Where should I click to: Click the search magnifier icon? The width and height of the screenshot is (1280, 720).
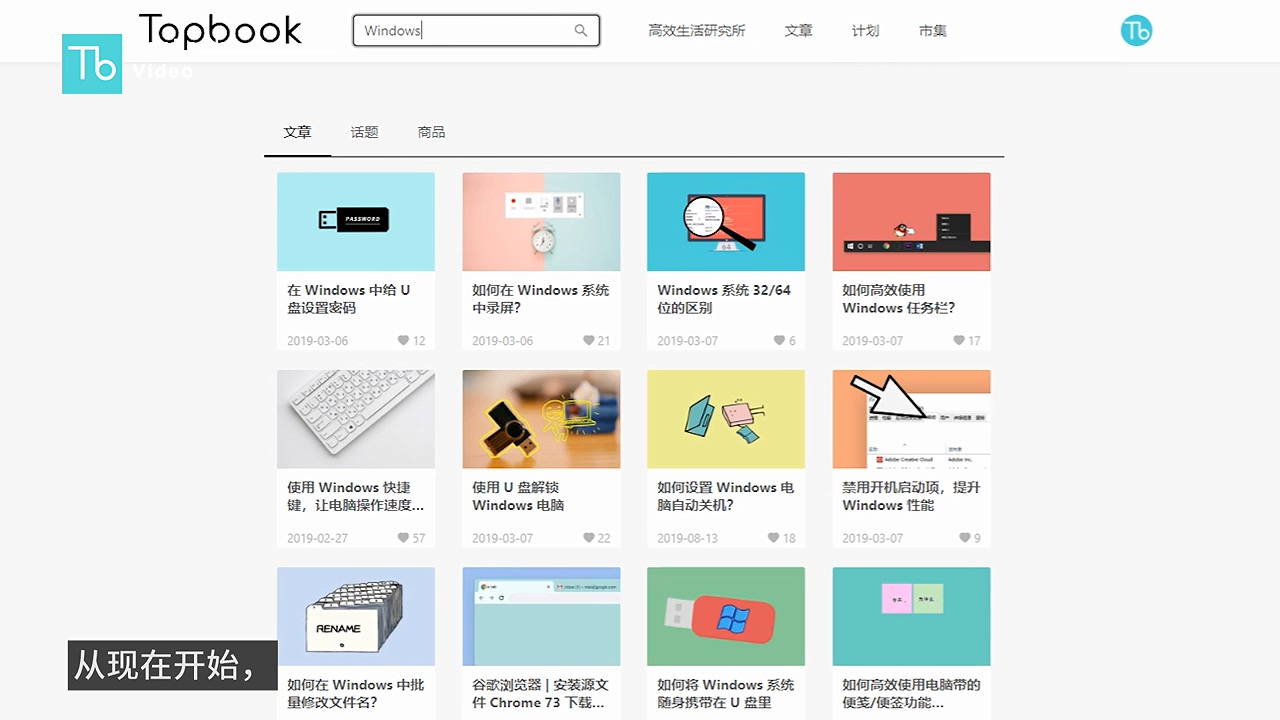pyautogui.click(x=581, y=31)
